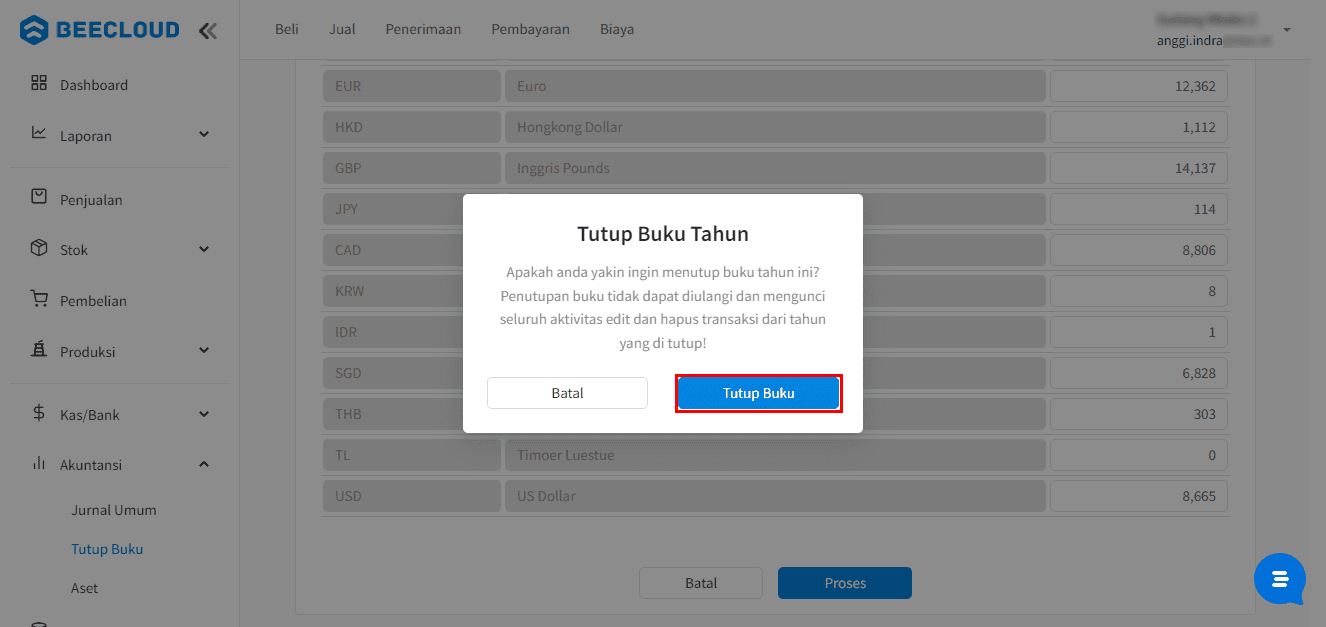The height and width of the screenshot is (627, 1326).
Task: Cancel the dialog with Batal
Action: tap(567, 393)
